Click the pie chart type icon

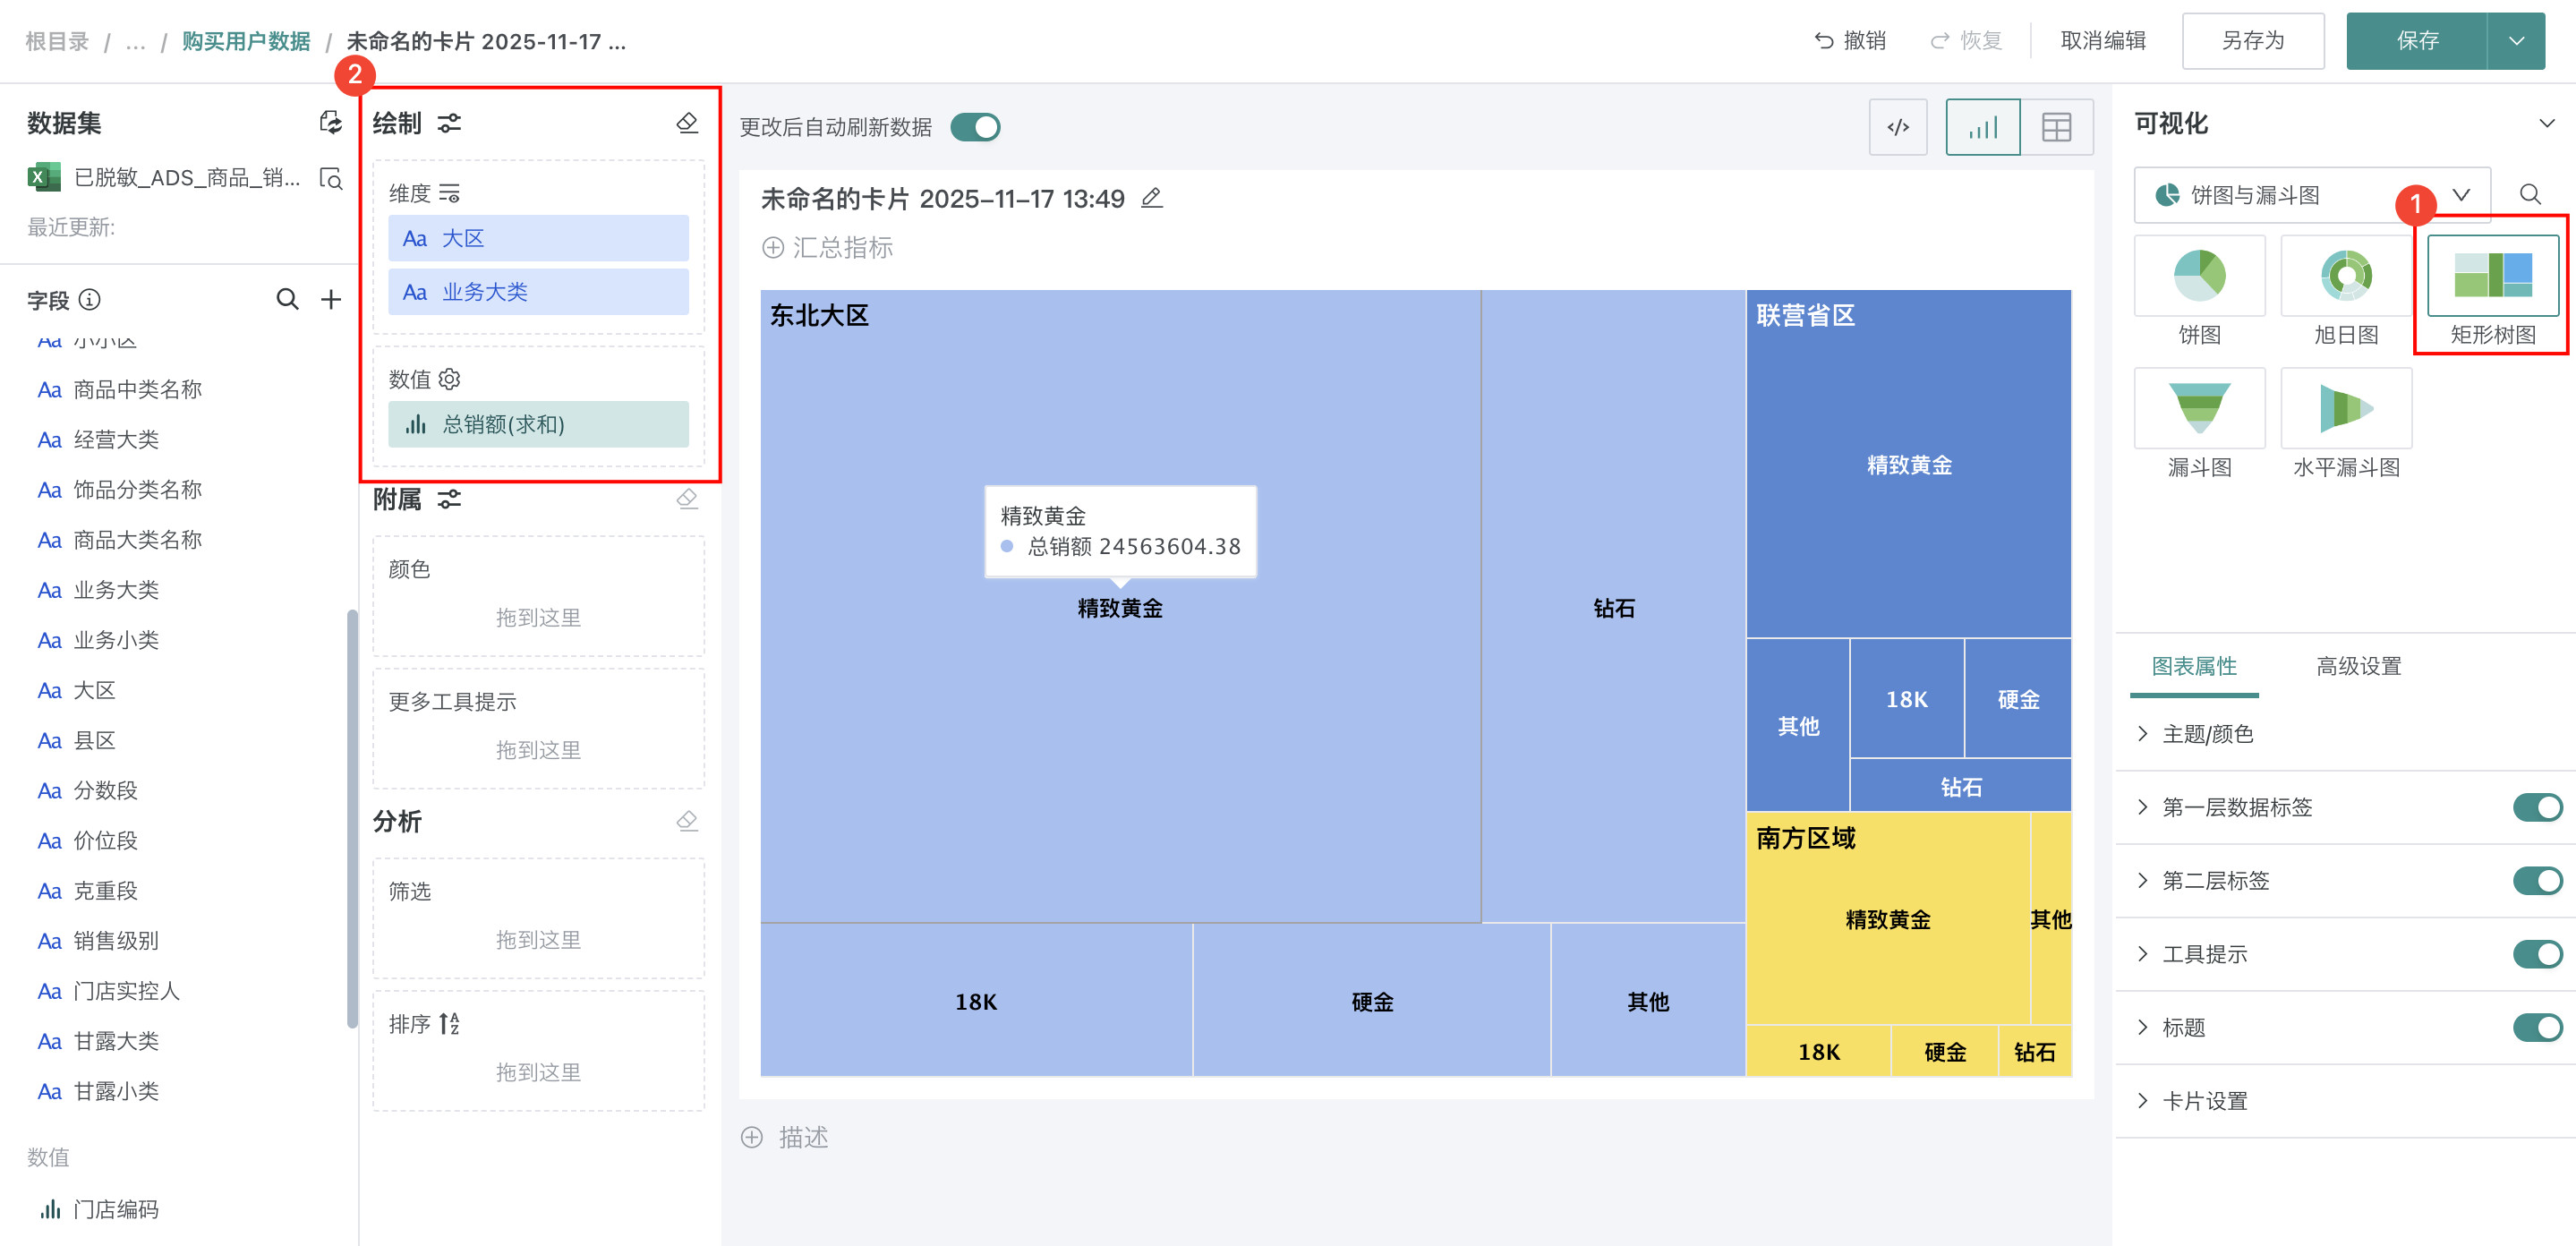[x=2198, y=276]
